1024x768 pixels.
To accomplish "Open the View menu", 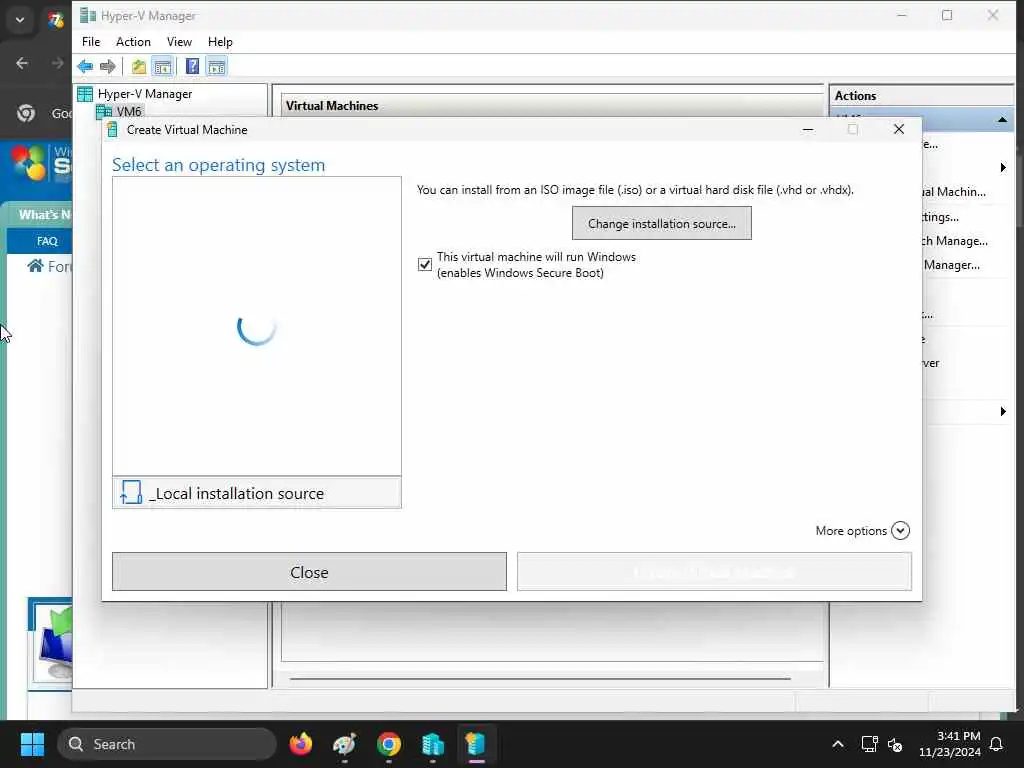I will tap(179, 42).
